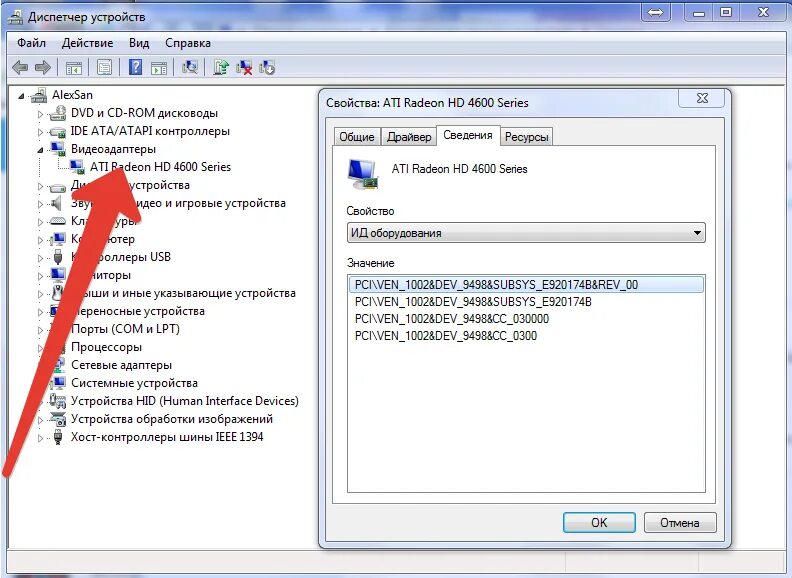Click the Update driver software icon
Viewport: 792px width, 578px height.
coord(221,67)
